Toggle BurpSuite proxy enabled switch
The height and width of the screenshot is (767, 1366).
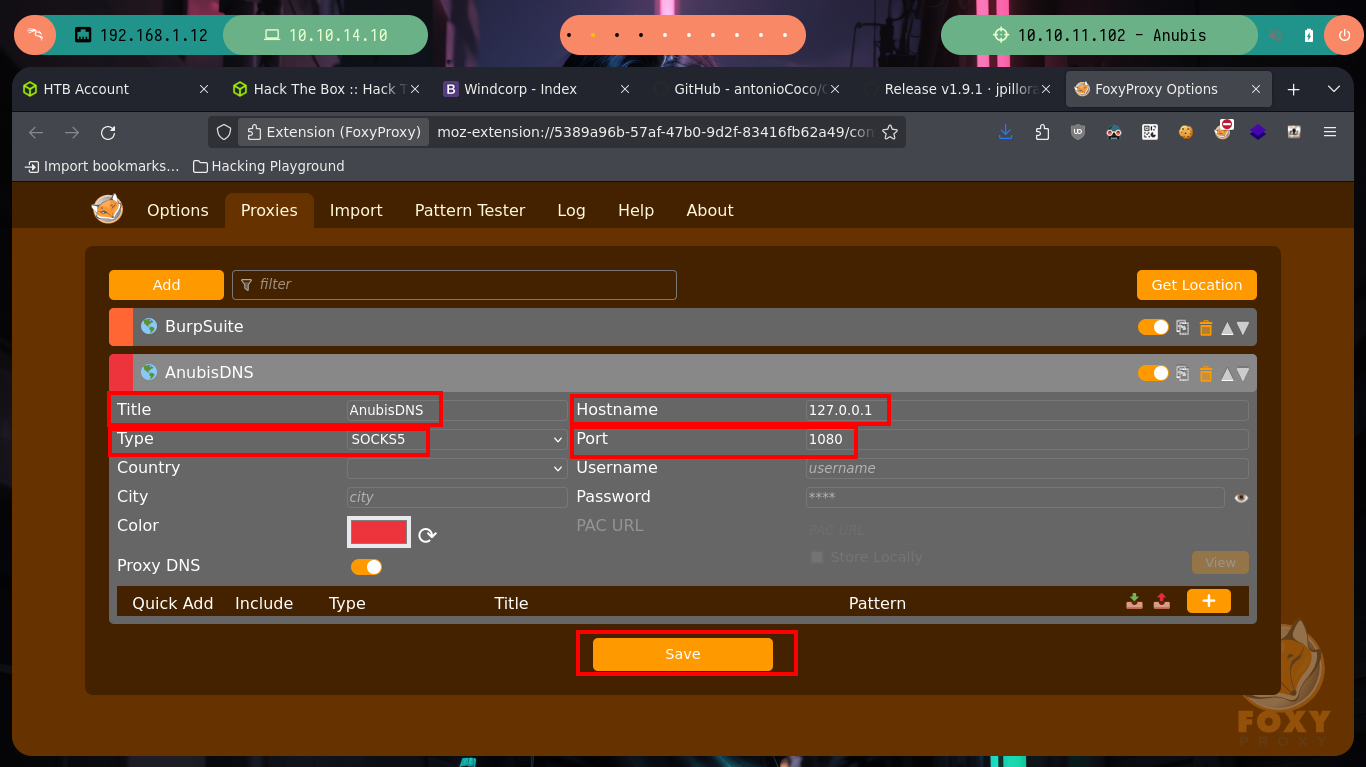coord(1153,327)
